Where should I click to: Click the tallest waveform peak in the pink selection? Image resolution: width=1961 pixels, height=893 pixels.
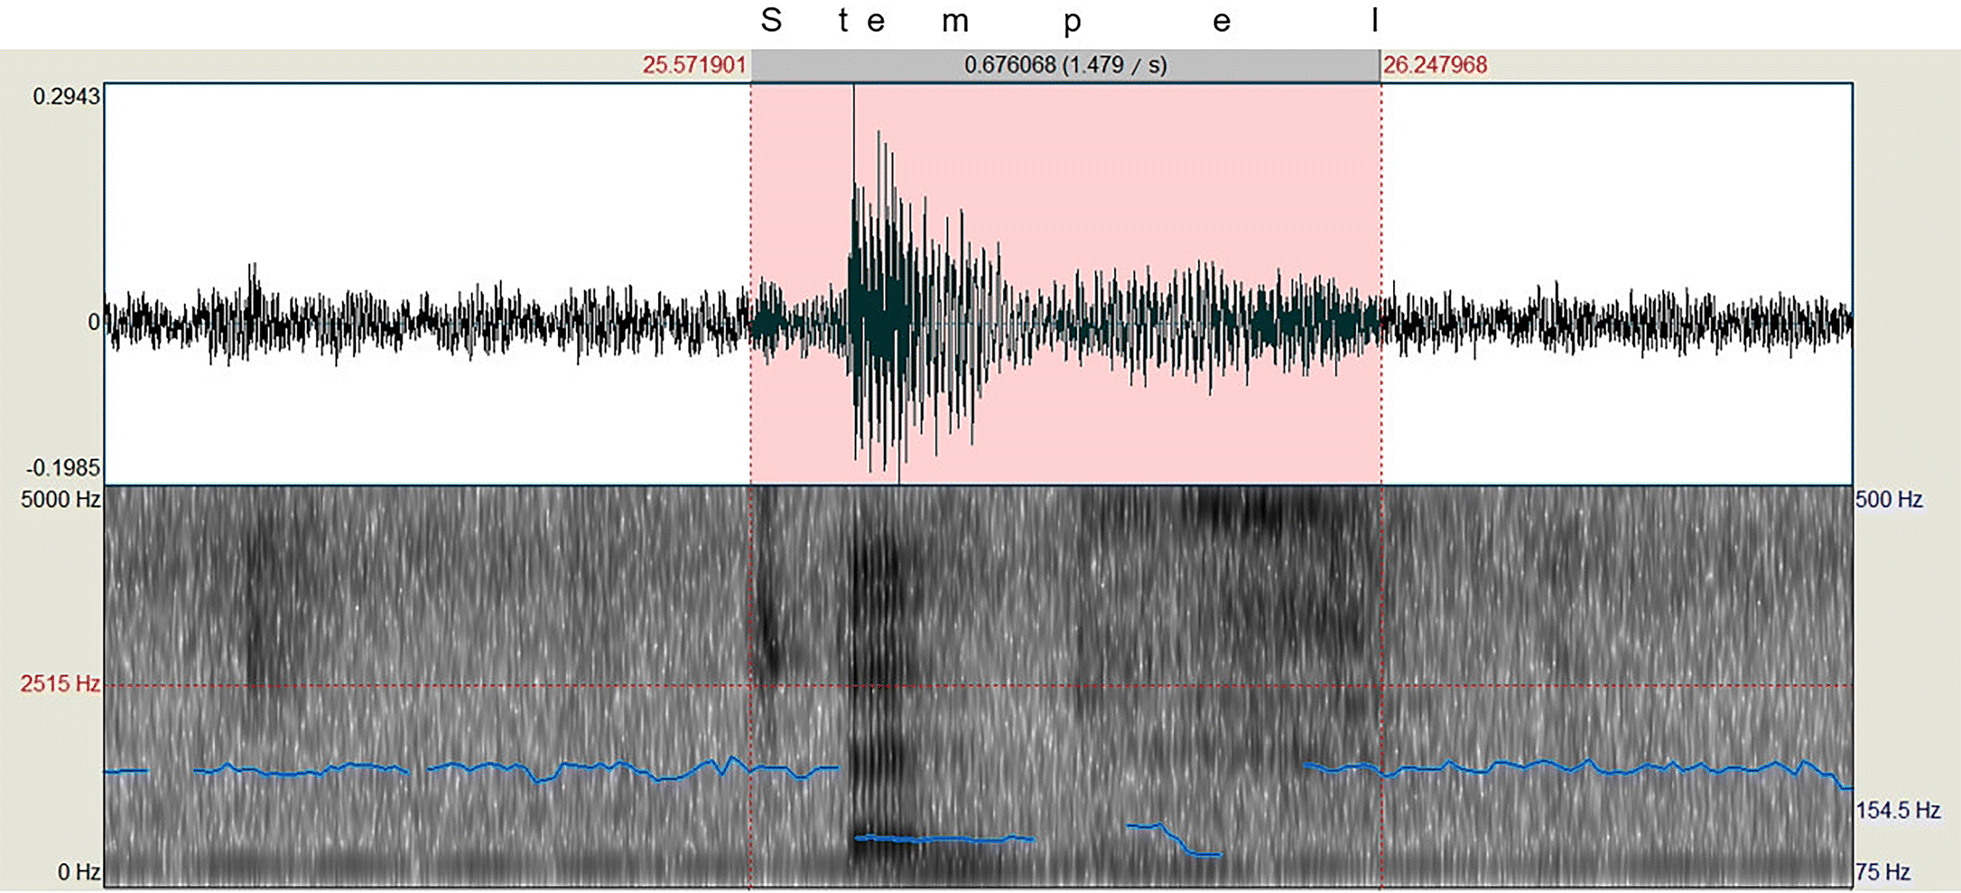(853, 135)
